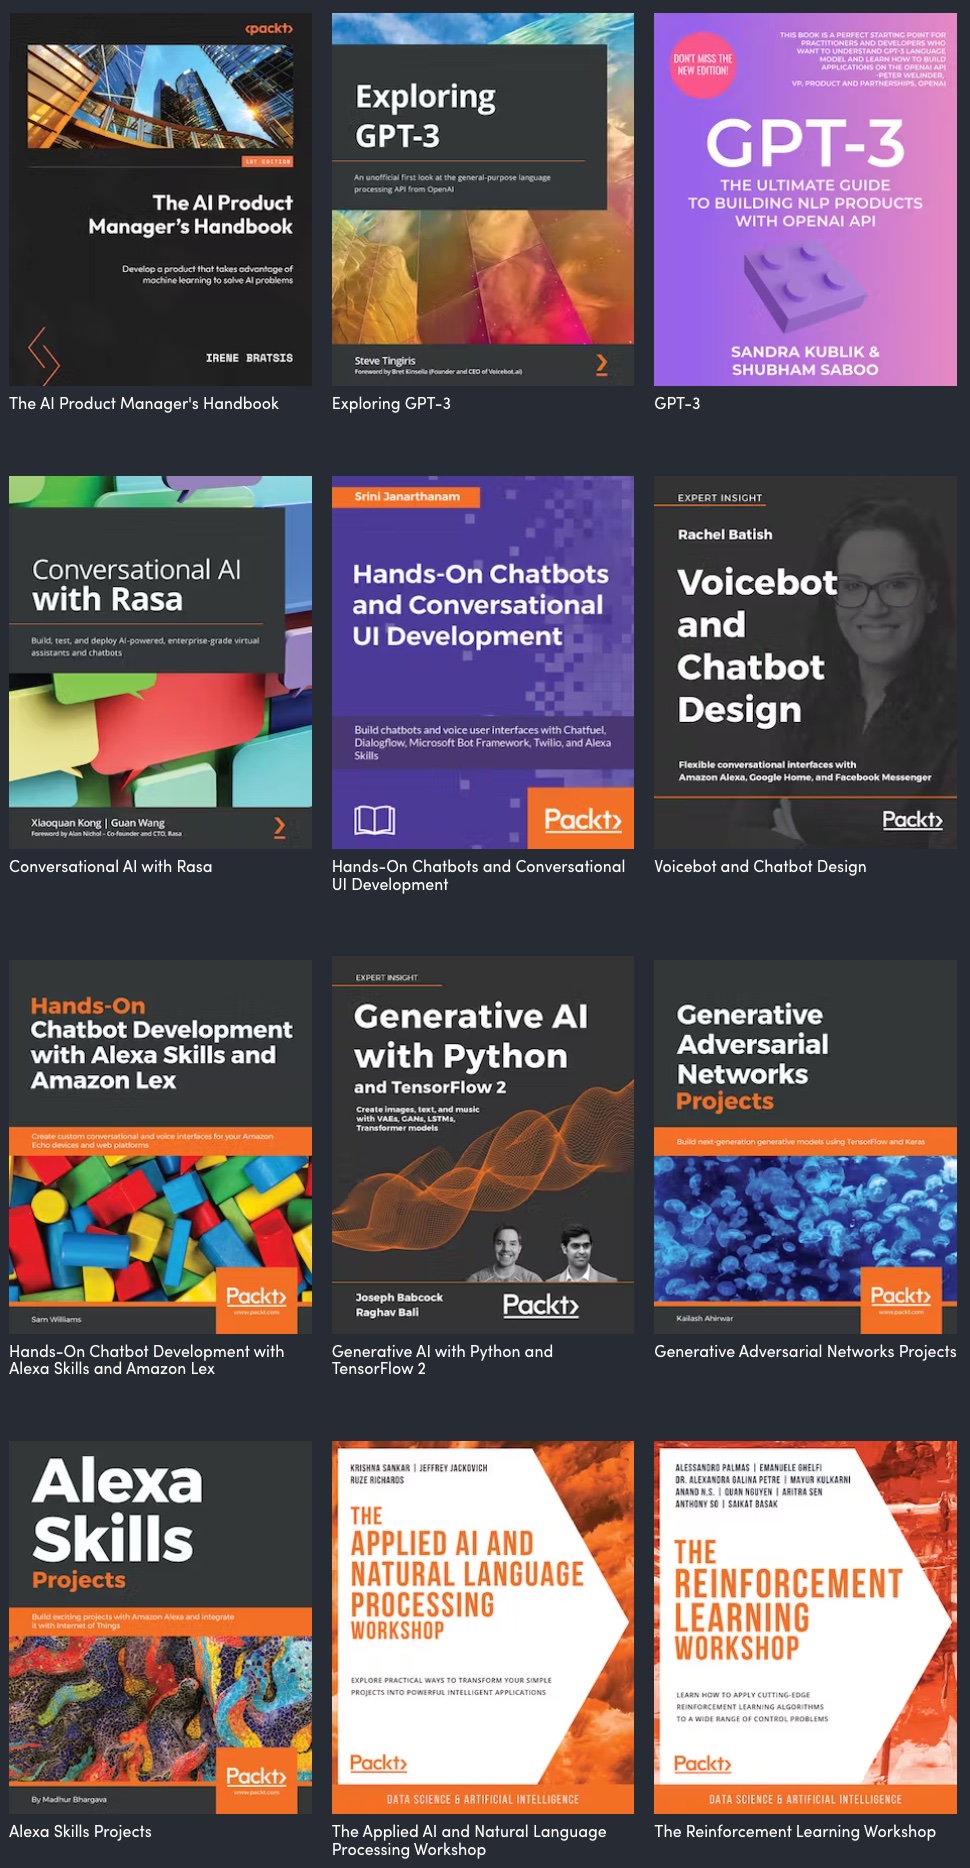Click the 'GPT-3' title text link
Image resolution: width=970 pixels, height=1868 pixels.
coord(677,403)
